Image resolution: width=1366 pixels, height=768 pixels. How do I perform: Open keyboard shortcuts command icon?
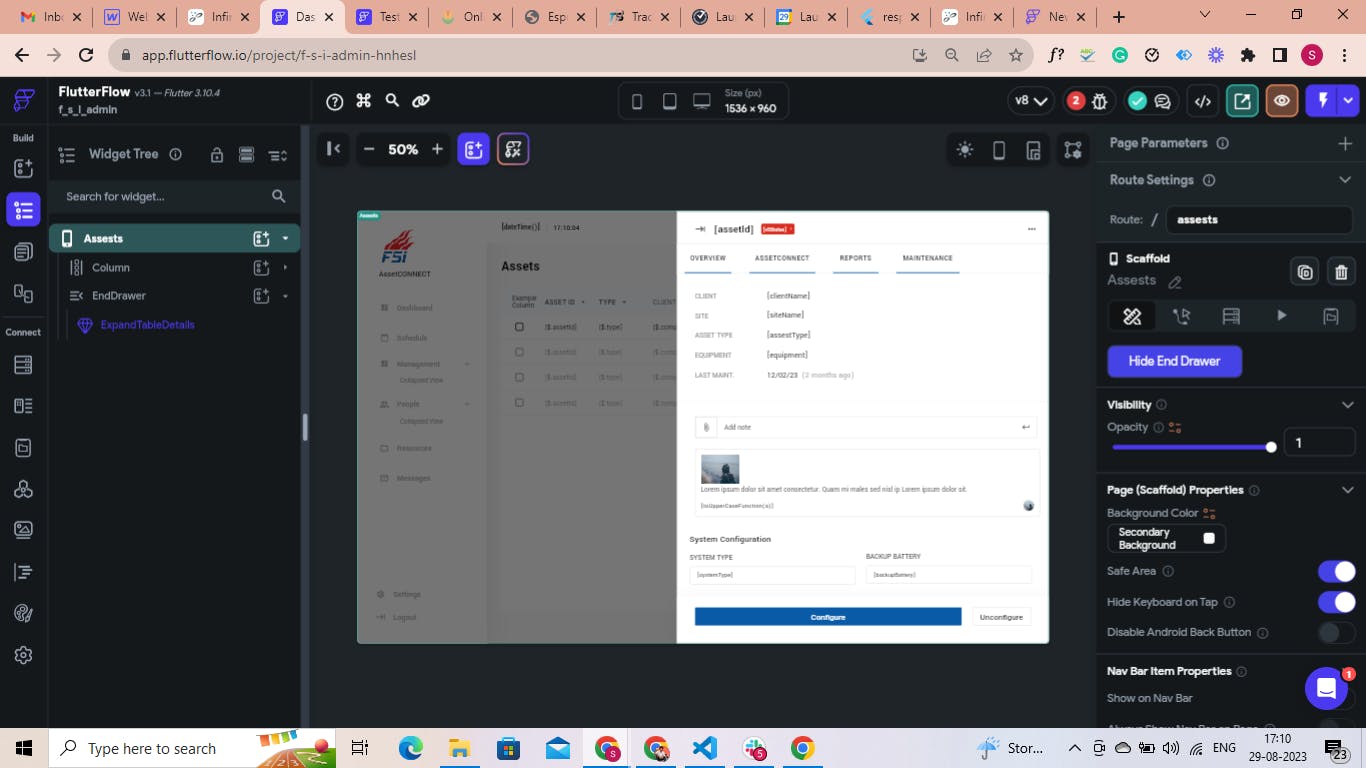coord(364,101)
